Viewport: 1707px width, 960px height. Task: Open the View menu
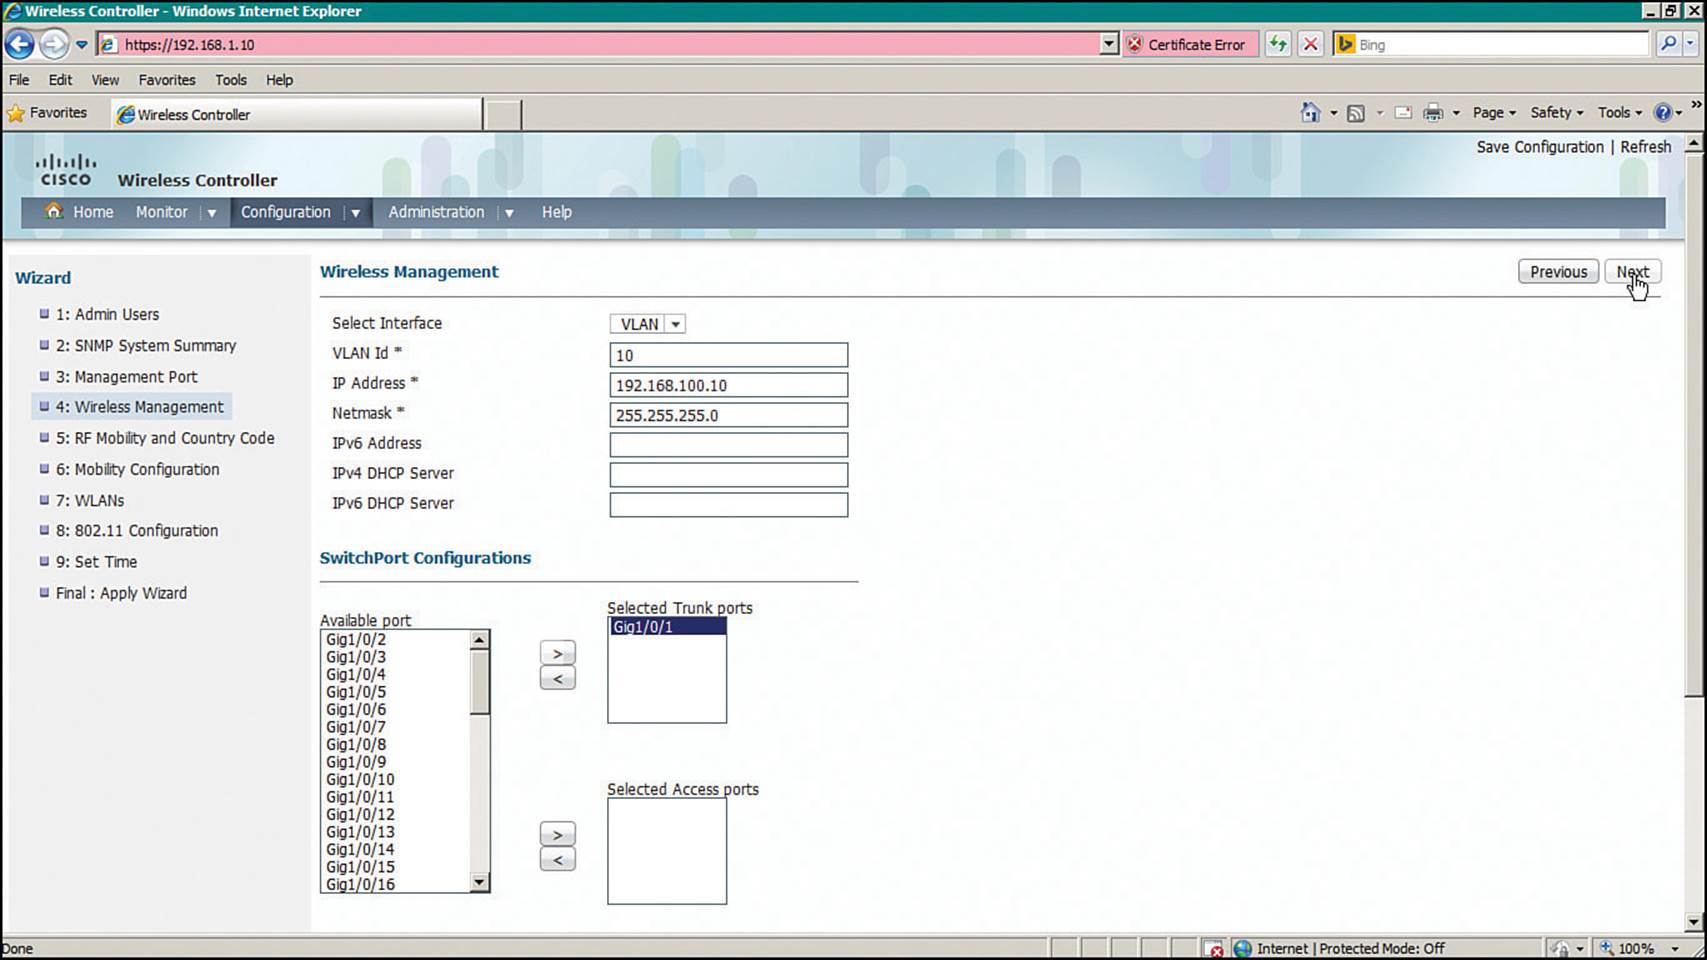tap(105, 80)
